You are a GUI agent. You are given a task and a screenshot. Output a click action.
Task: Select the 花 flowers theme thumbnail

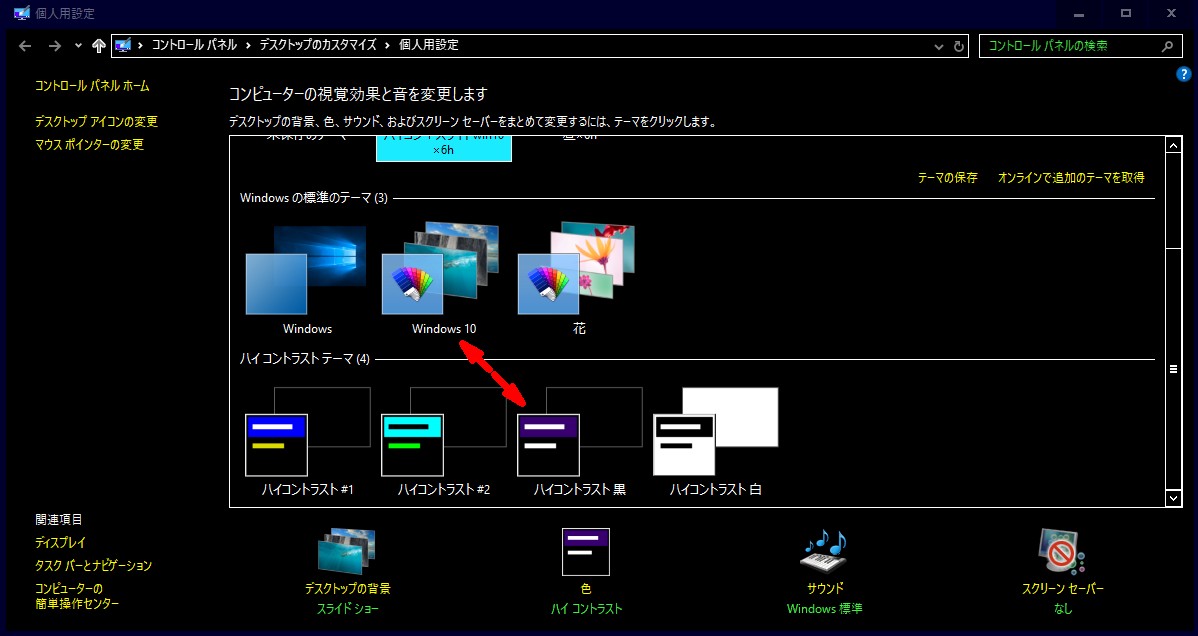tap(577, 268)
